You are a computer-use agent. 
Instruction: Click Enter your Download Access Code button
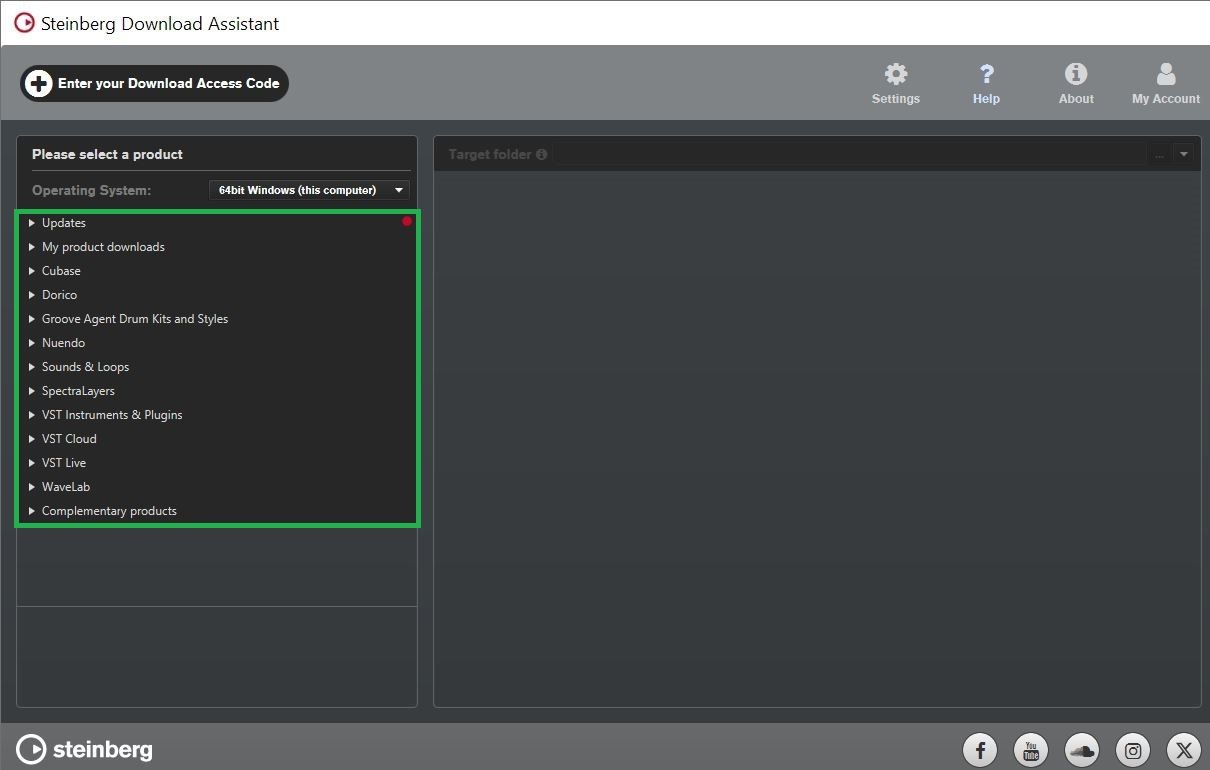point(154,83)
